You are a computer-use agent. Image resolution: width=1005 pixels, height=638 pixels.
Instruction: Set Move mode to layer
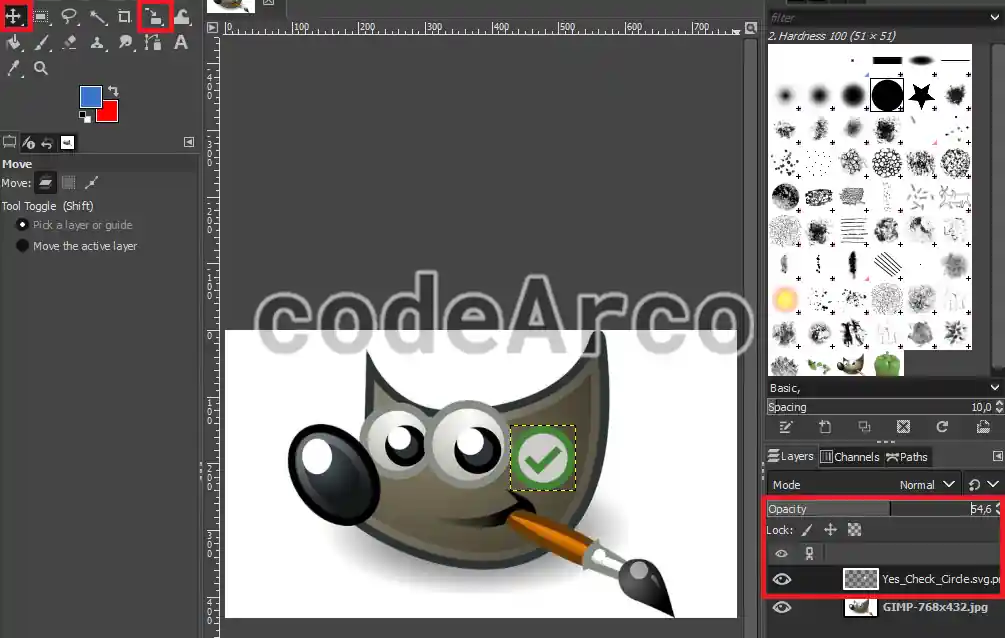tap(45, 183)
